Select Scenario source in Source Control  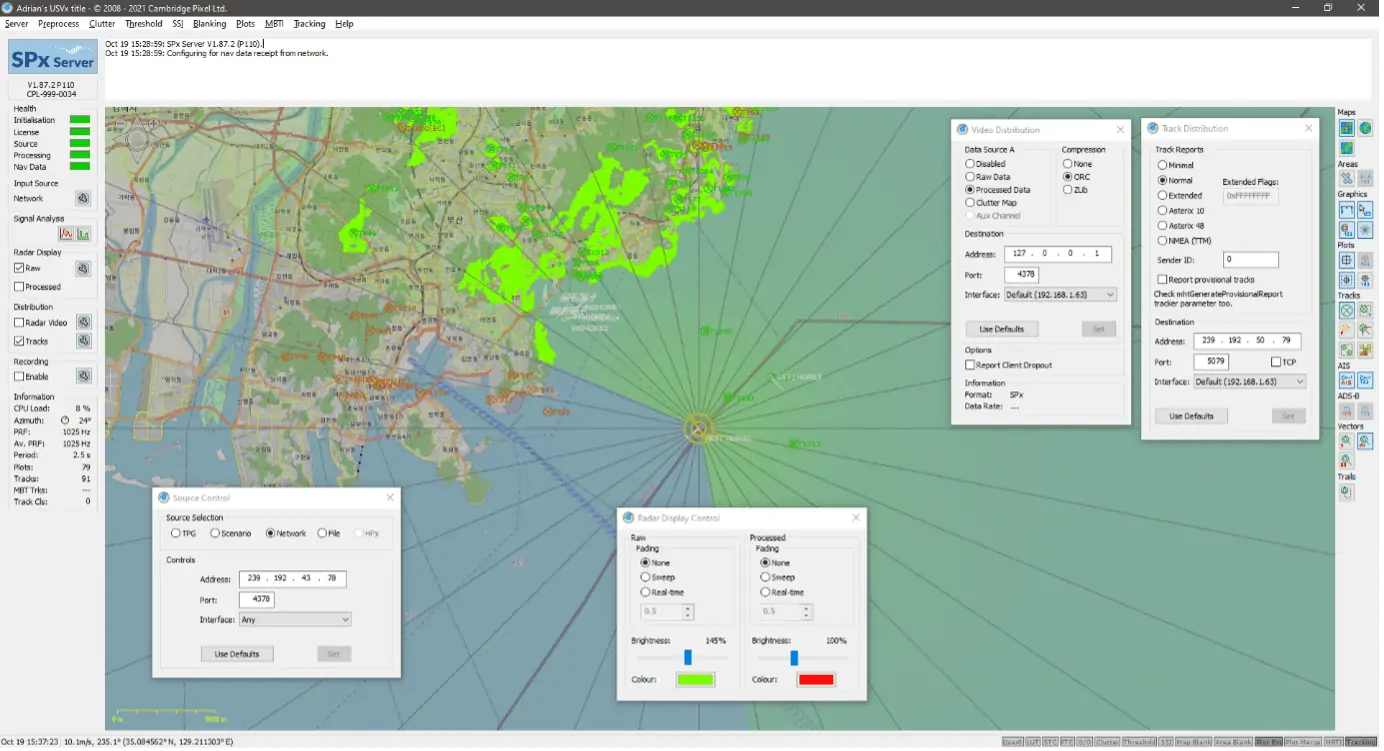215,534
